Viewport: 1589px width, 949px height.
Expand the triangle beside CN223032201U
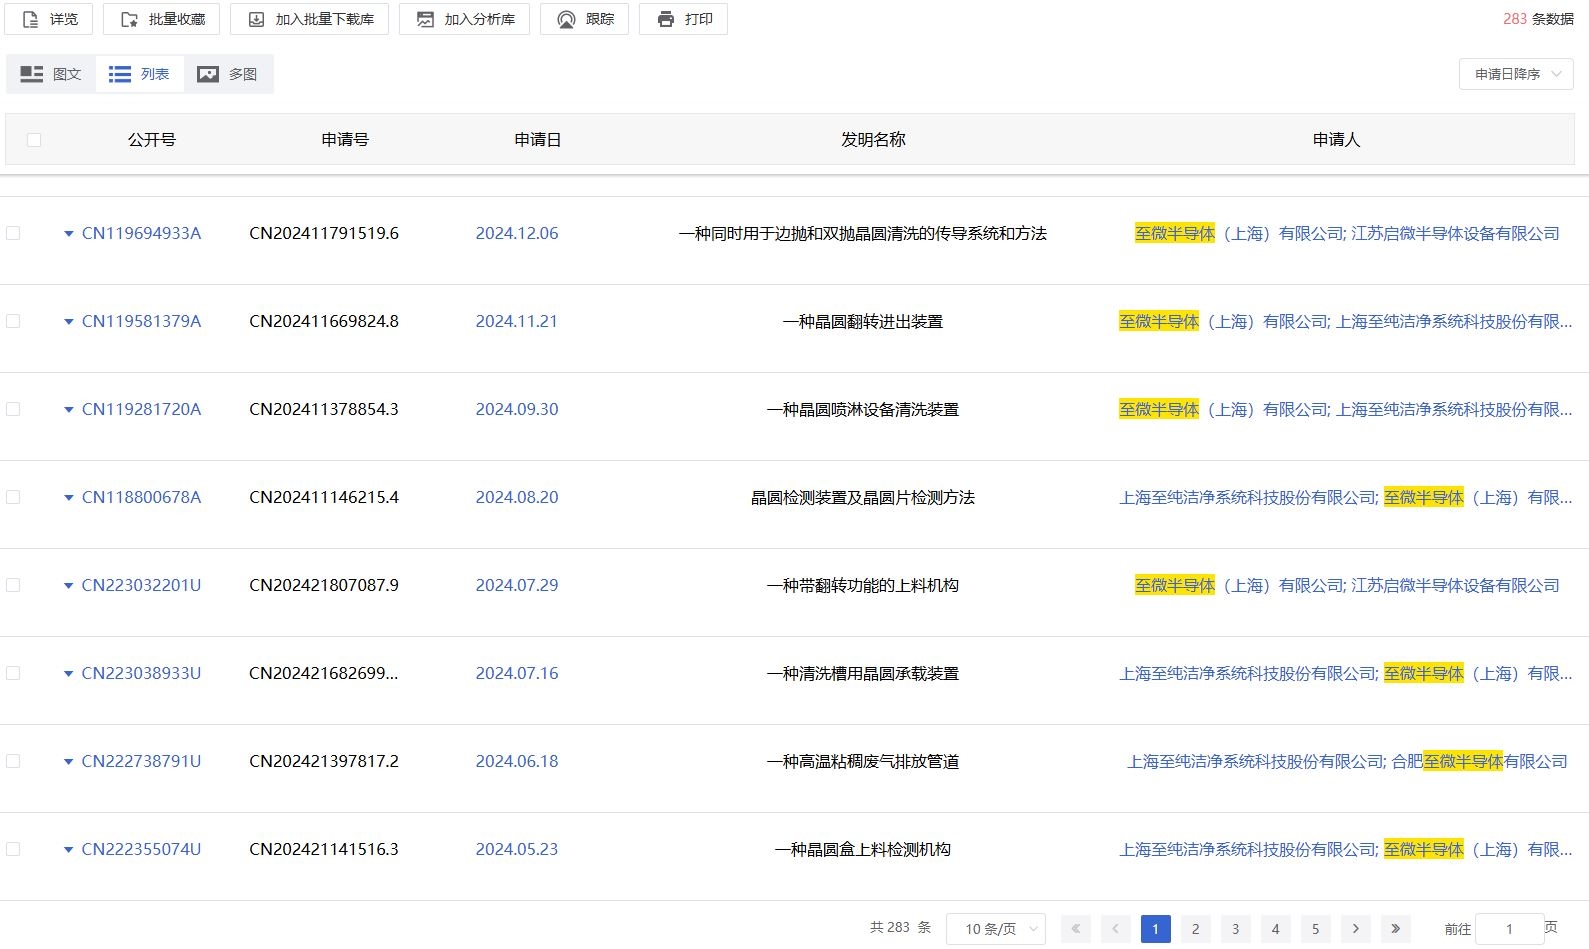[69, 586]
